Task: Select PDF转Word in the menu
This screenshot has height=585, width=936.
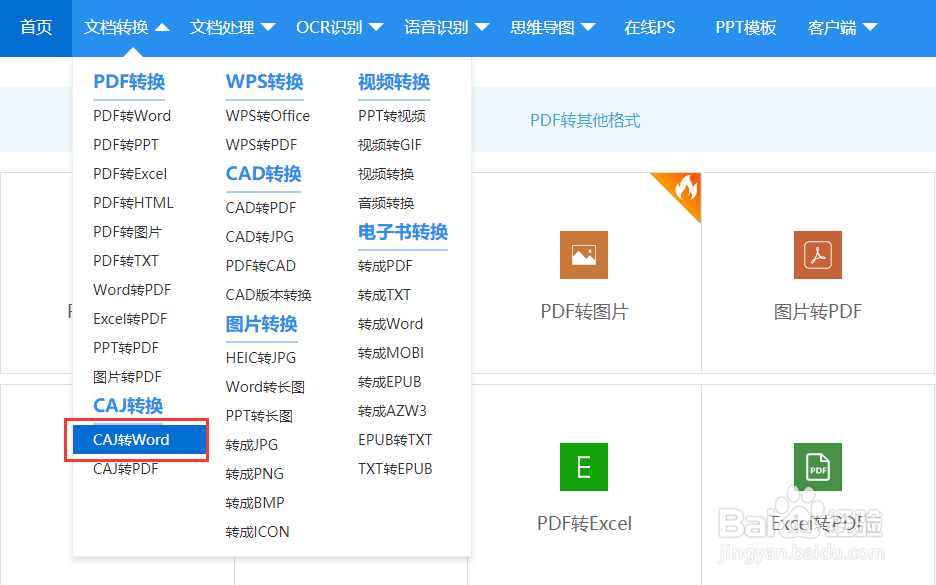Action: pyautogui.click(x=132, y=116)
